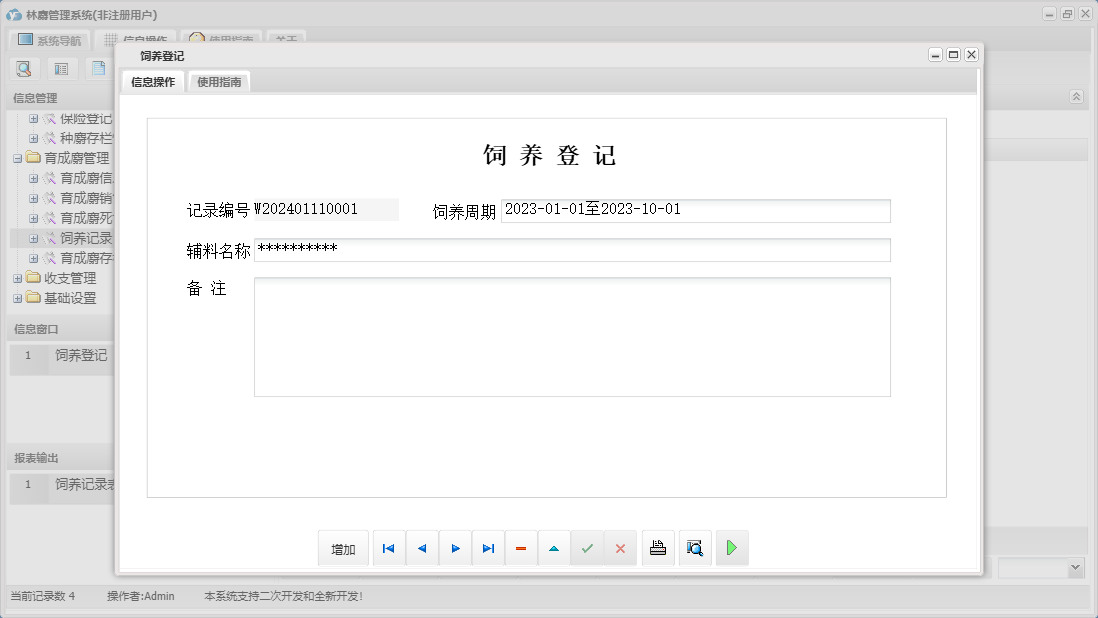The width and height of the screenshot is (1098, 618).
Task: Go to the previous record arrow icon
Action: pyautogui.click(x=422, y=547)
